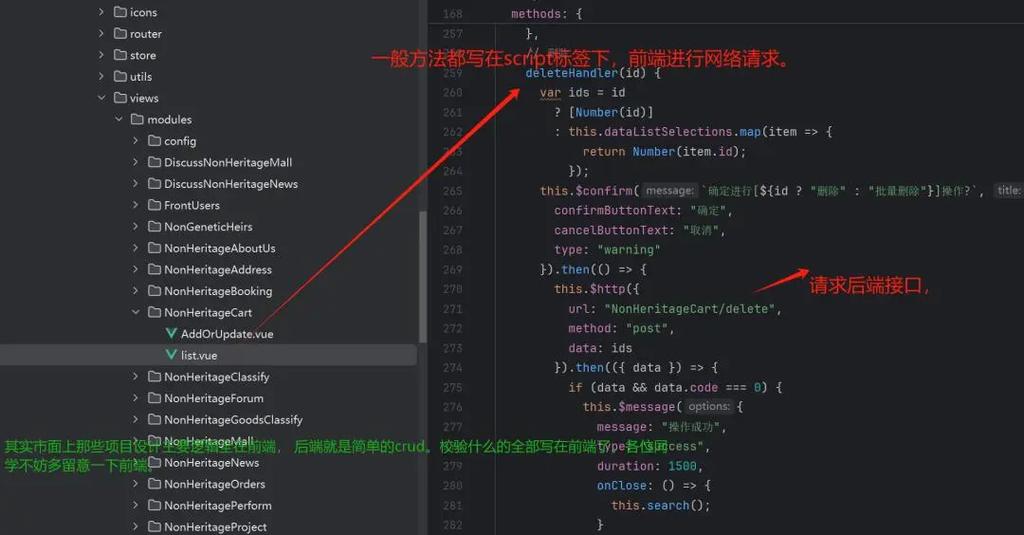The width and height of the screenshot is (1024, 535).
Task: Click the this.search() call
Action: [660, 505]
